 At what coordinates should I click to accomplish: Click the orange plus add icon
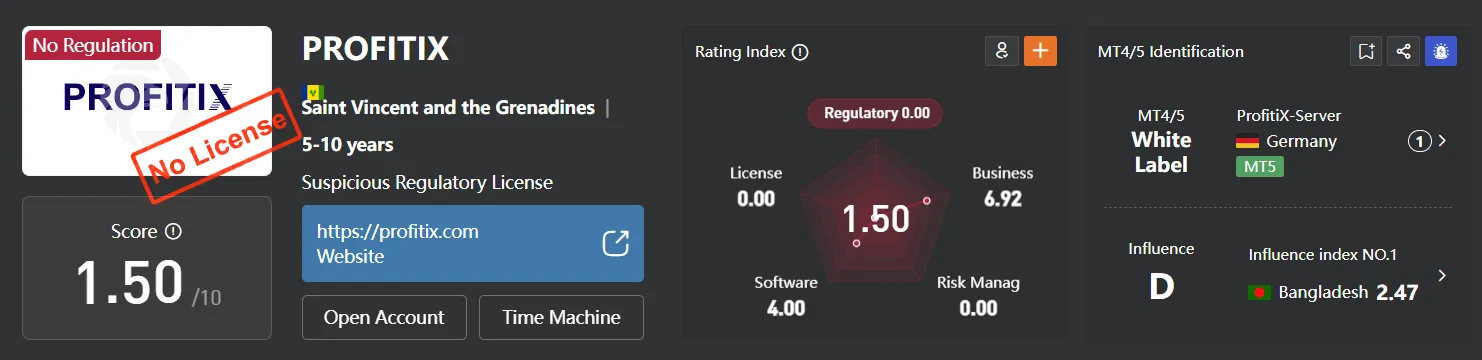1040,51
